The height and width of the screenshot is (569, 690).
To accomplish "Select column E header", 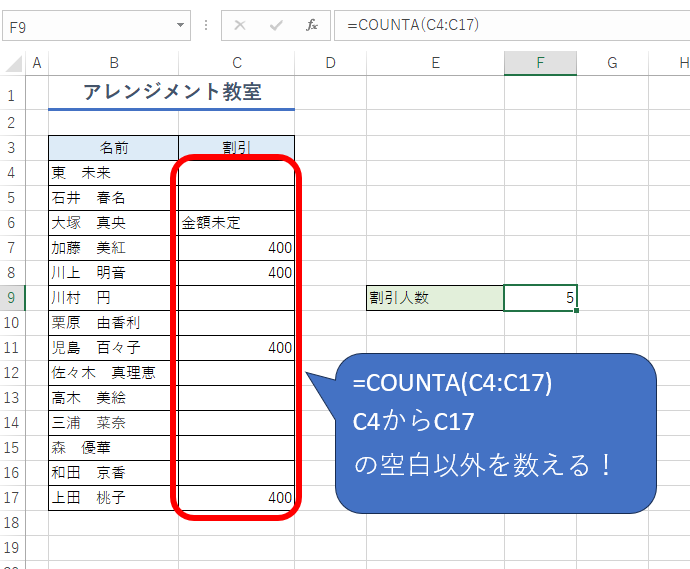I will point(435,63).
